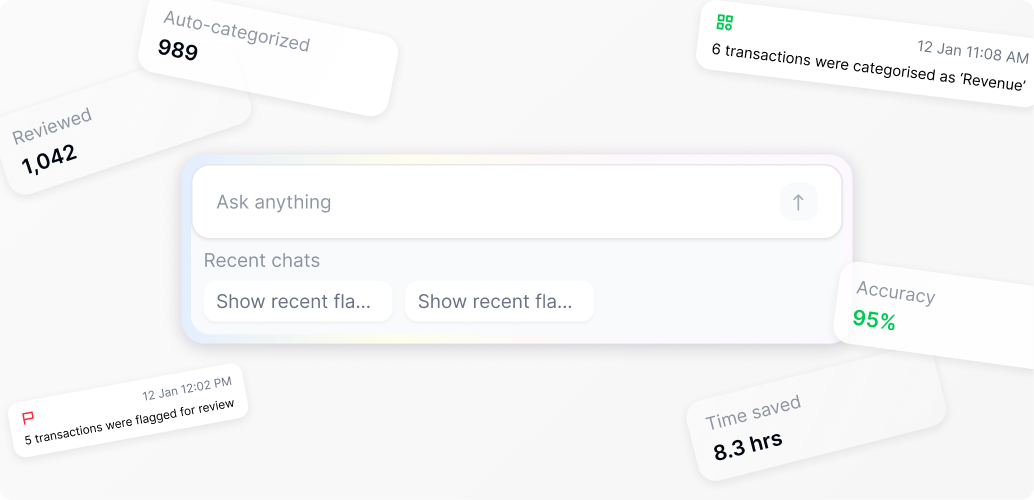Image resolution: width=1034 pixels, height=500 pixels.
Task: Select the 'Time saved' card label
Action: [753, 412]
